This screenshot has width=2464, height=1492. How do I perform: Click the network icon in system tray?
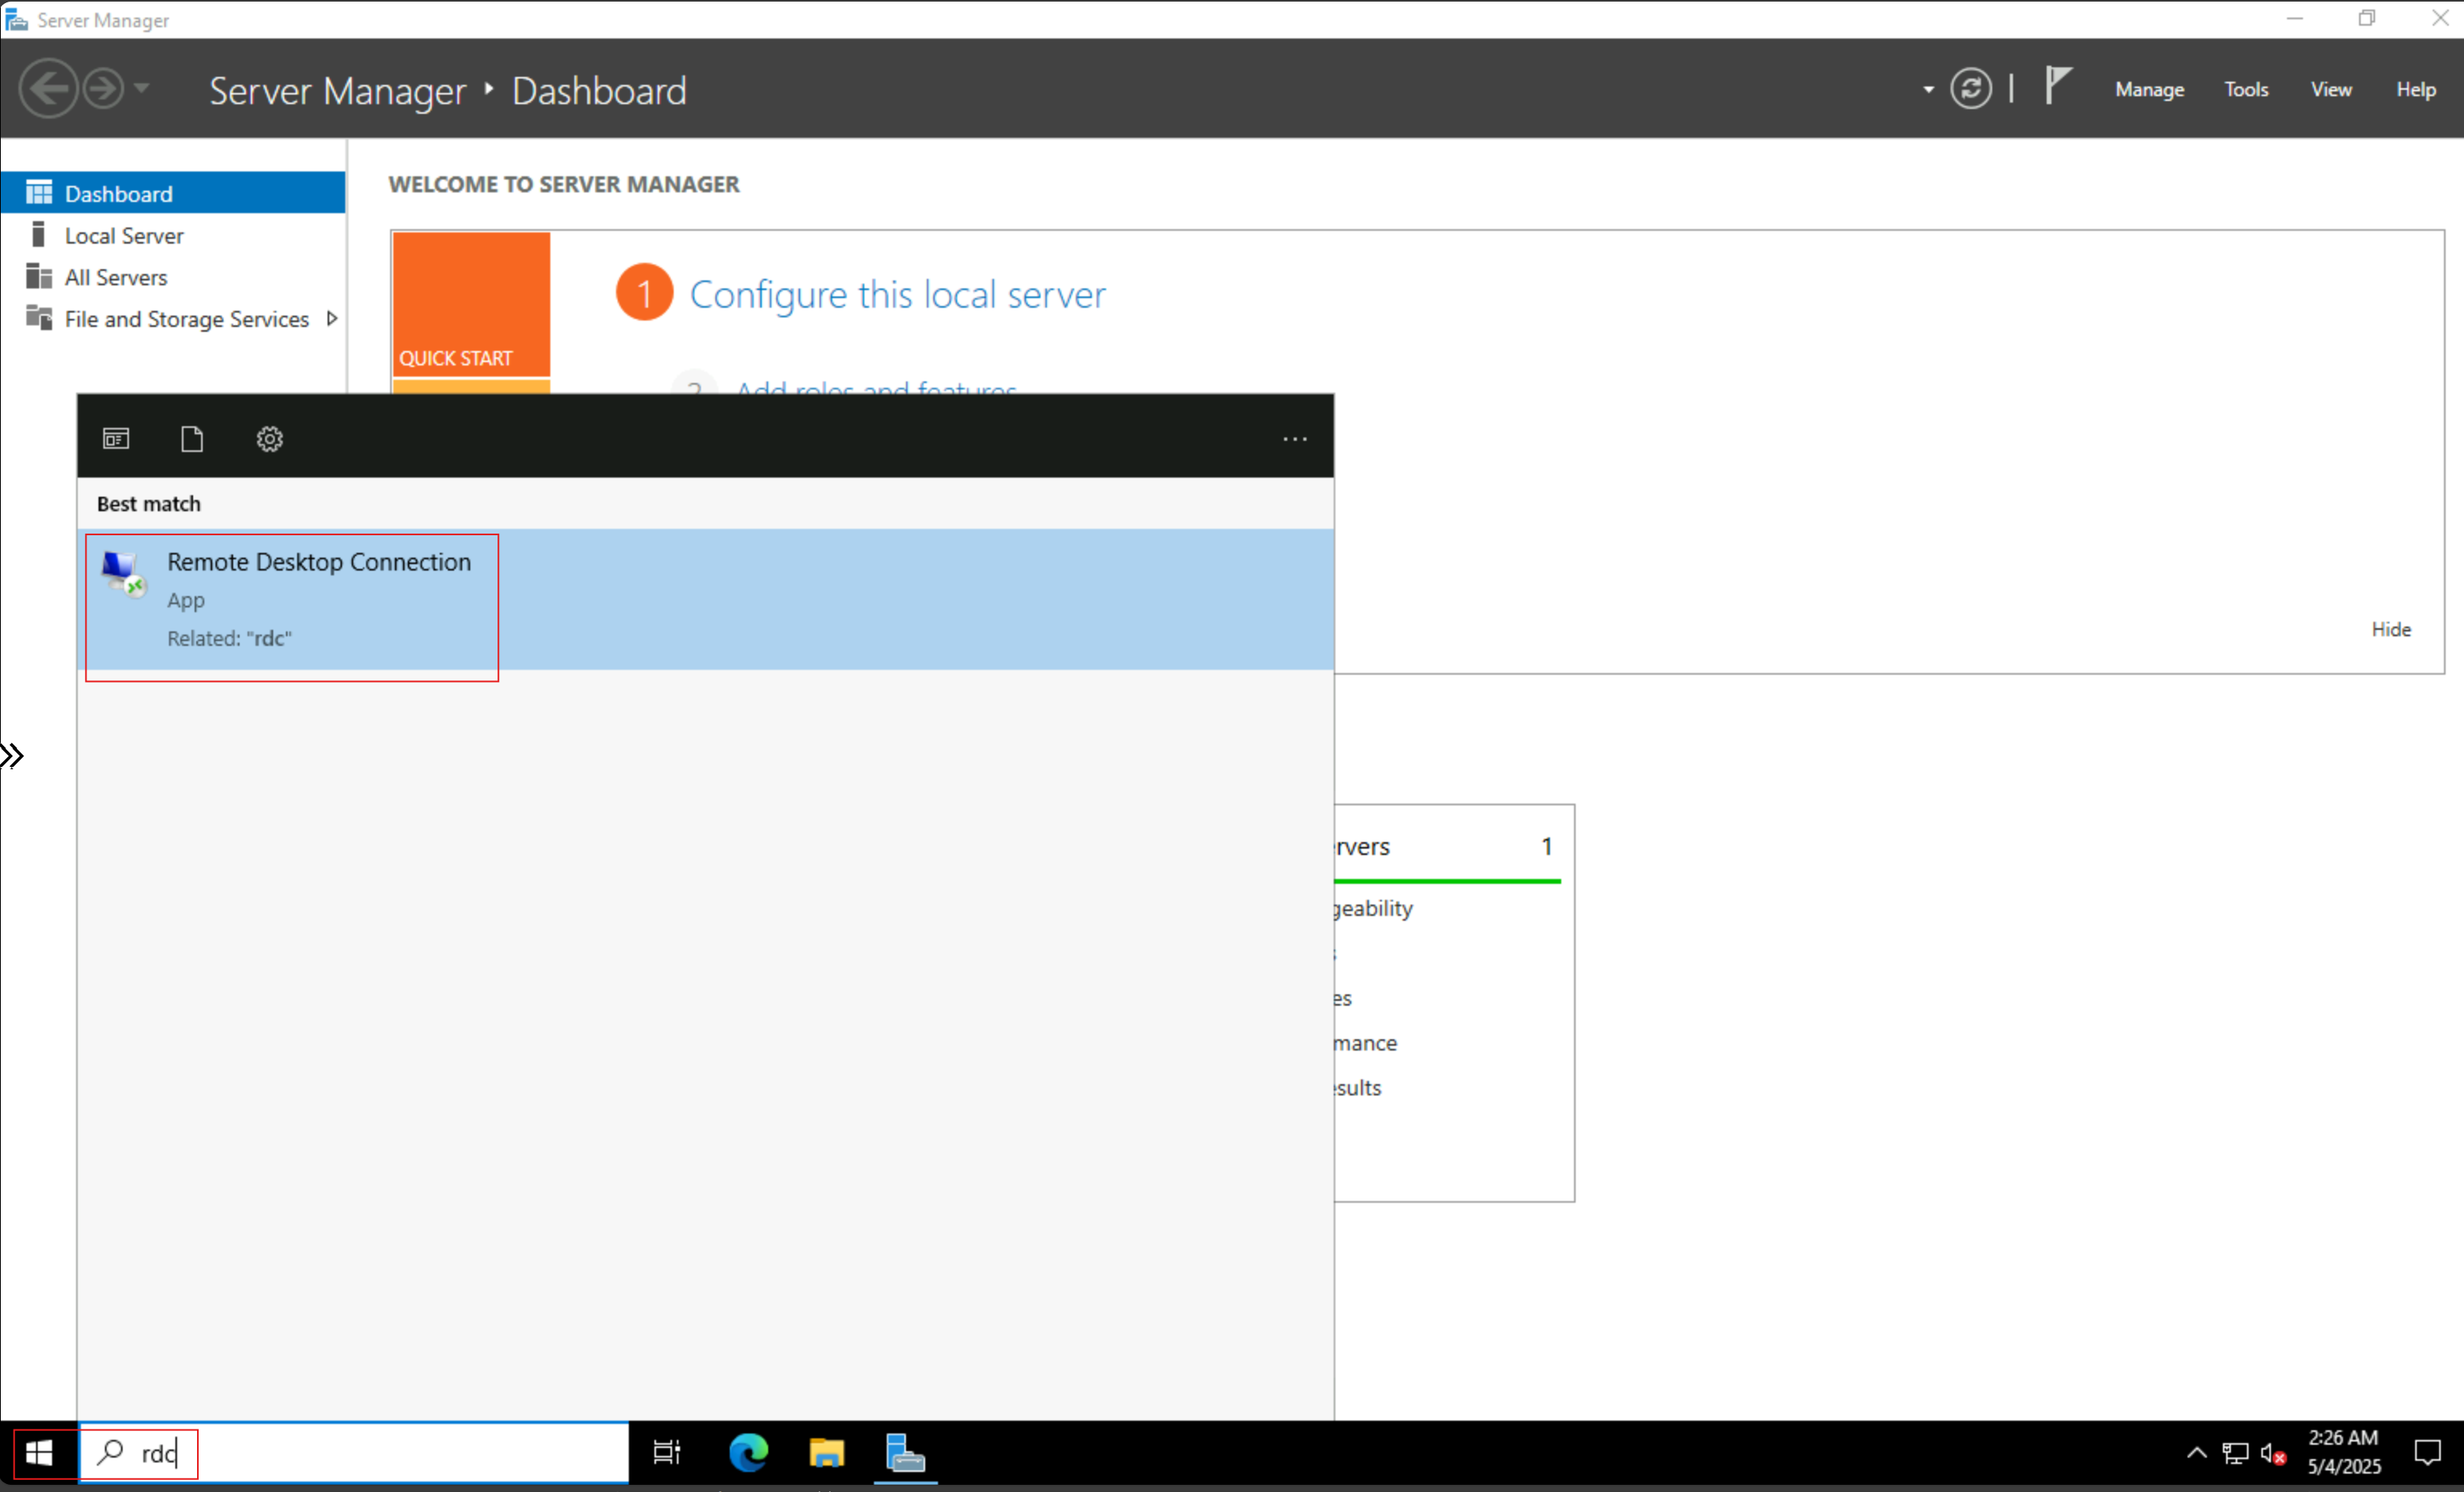2235,1453
